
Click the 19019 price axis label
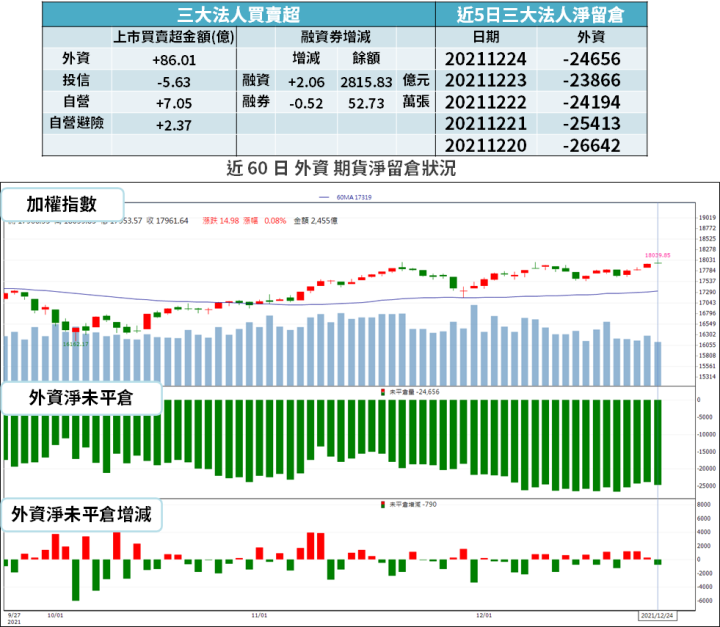(707, 218)
